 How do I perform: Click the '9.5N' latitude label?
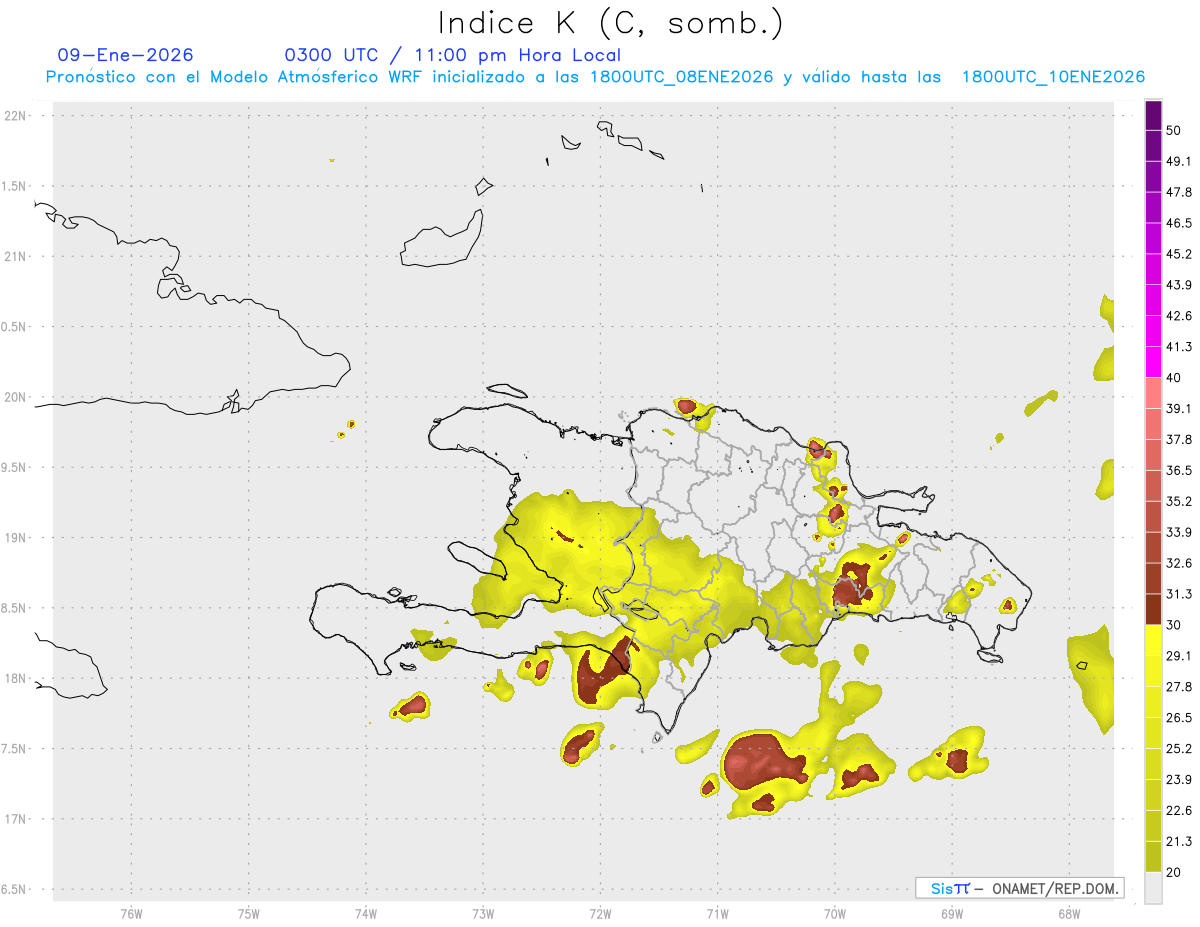(x=15, y=467)
